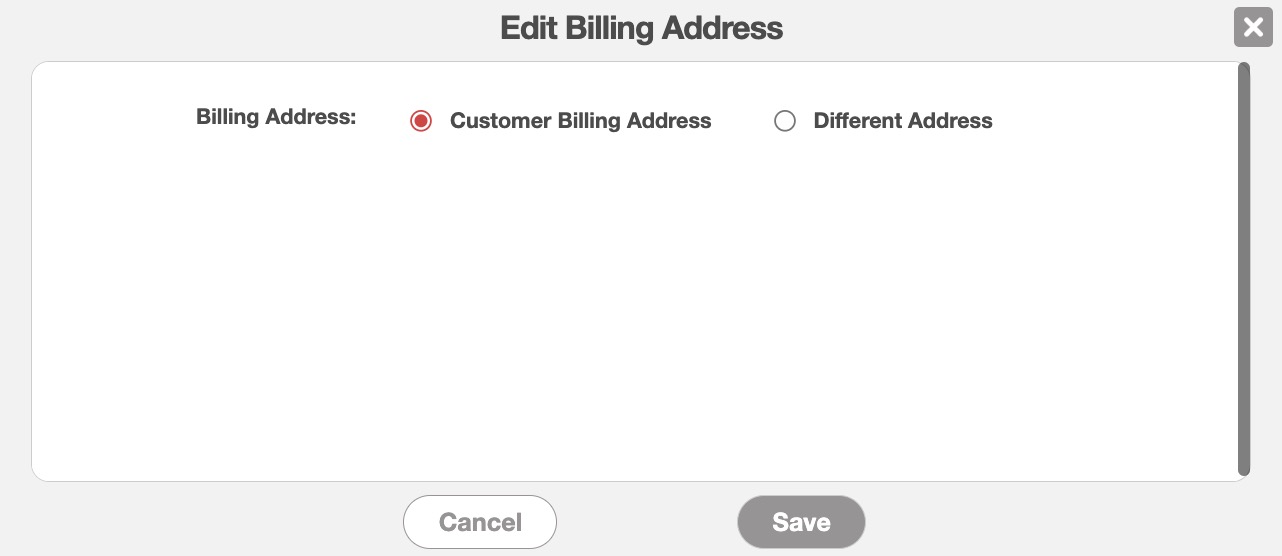This screenshot has height=556, width=1282.
Task: Click the "Edit Billing Address" dialog title
Action: tap(641, 28)
